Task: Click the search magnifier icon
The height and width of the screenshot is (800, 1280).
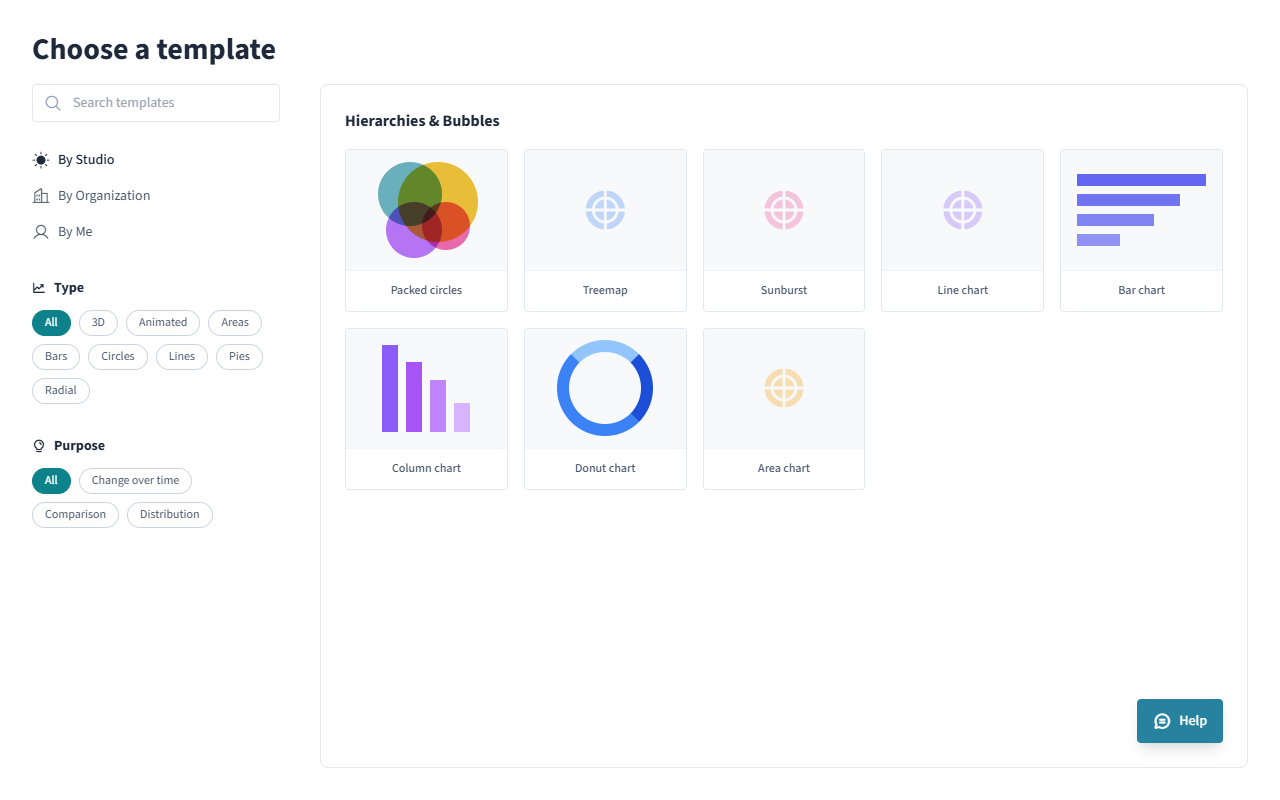Action: coord(53,103)
